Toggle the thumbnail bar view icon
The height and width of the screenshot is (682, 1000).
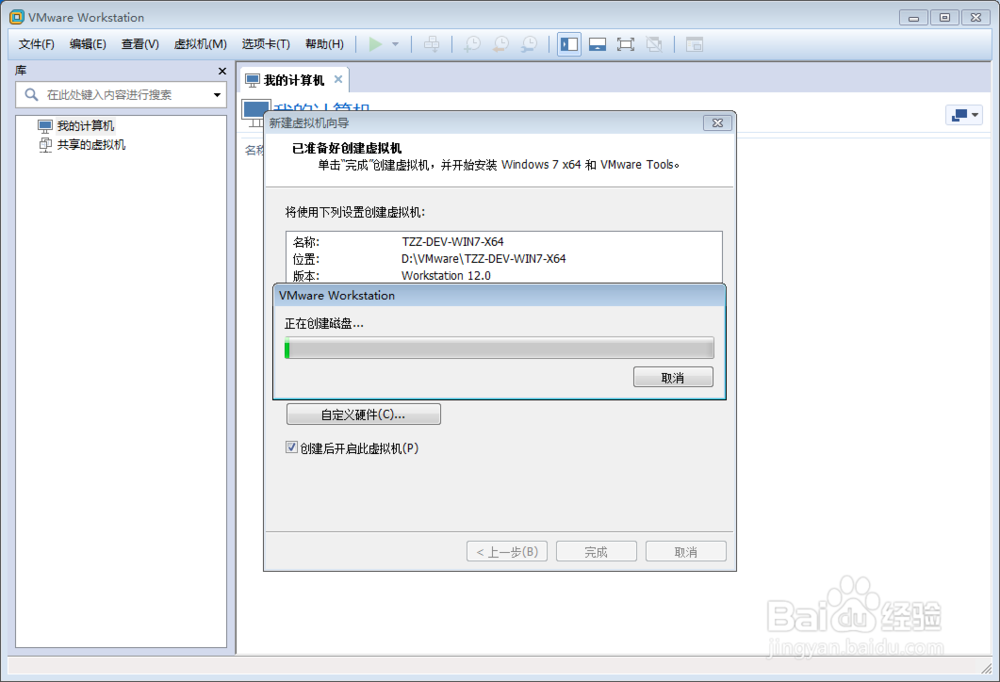click(x=598, y=44)
